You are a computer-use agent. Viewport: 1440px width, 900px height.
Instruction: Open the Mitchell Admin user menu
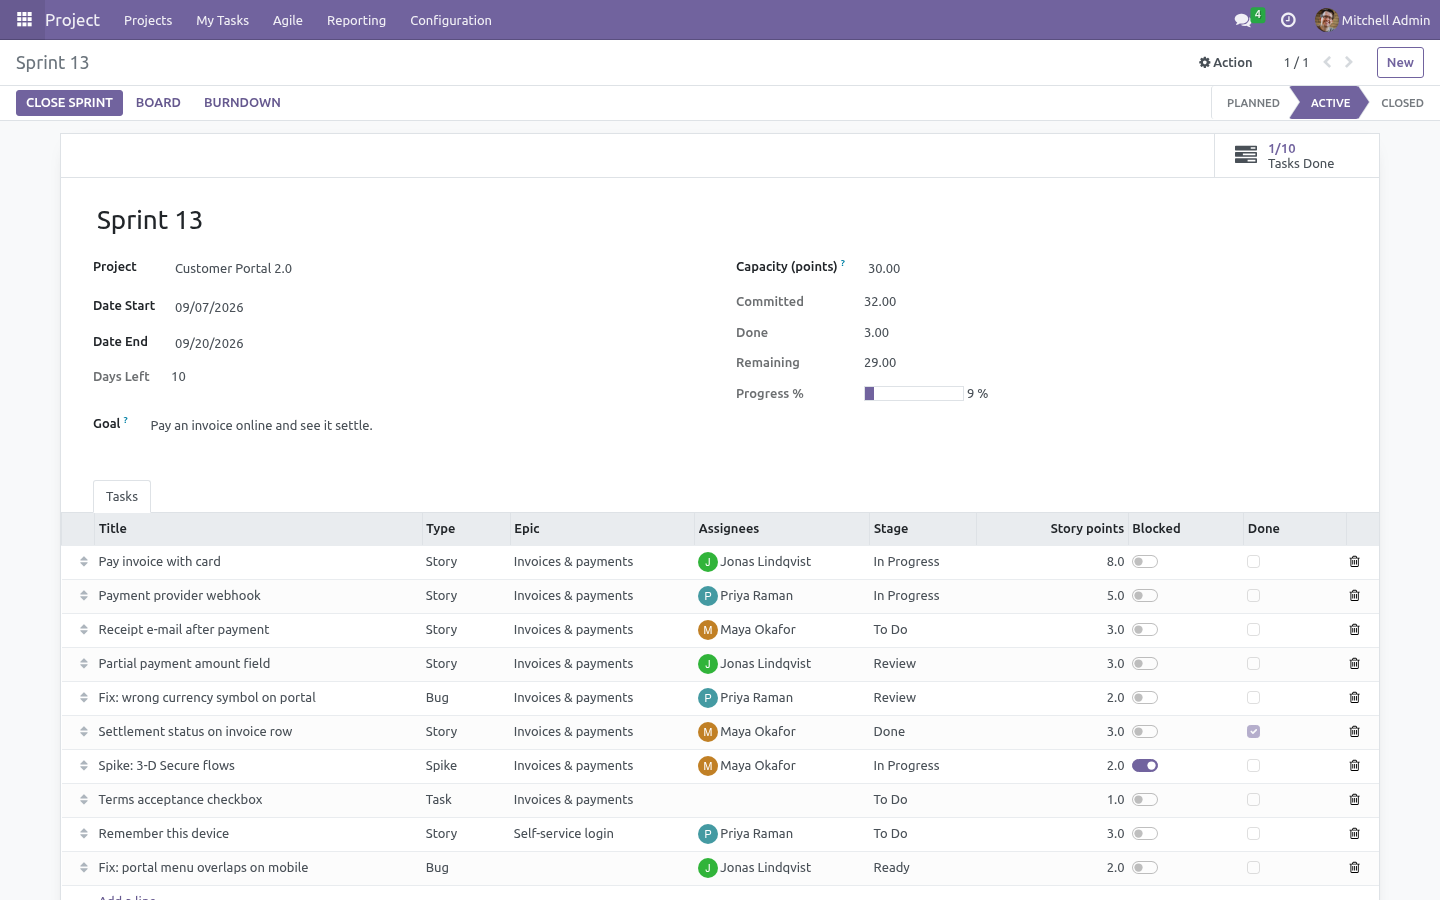1373,20
